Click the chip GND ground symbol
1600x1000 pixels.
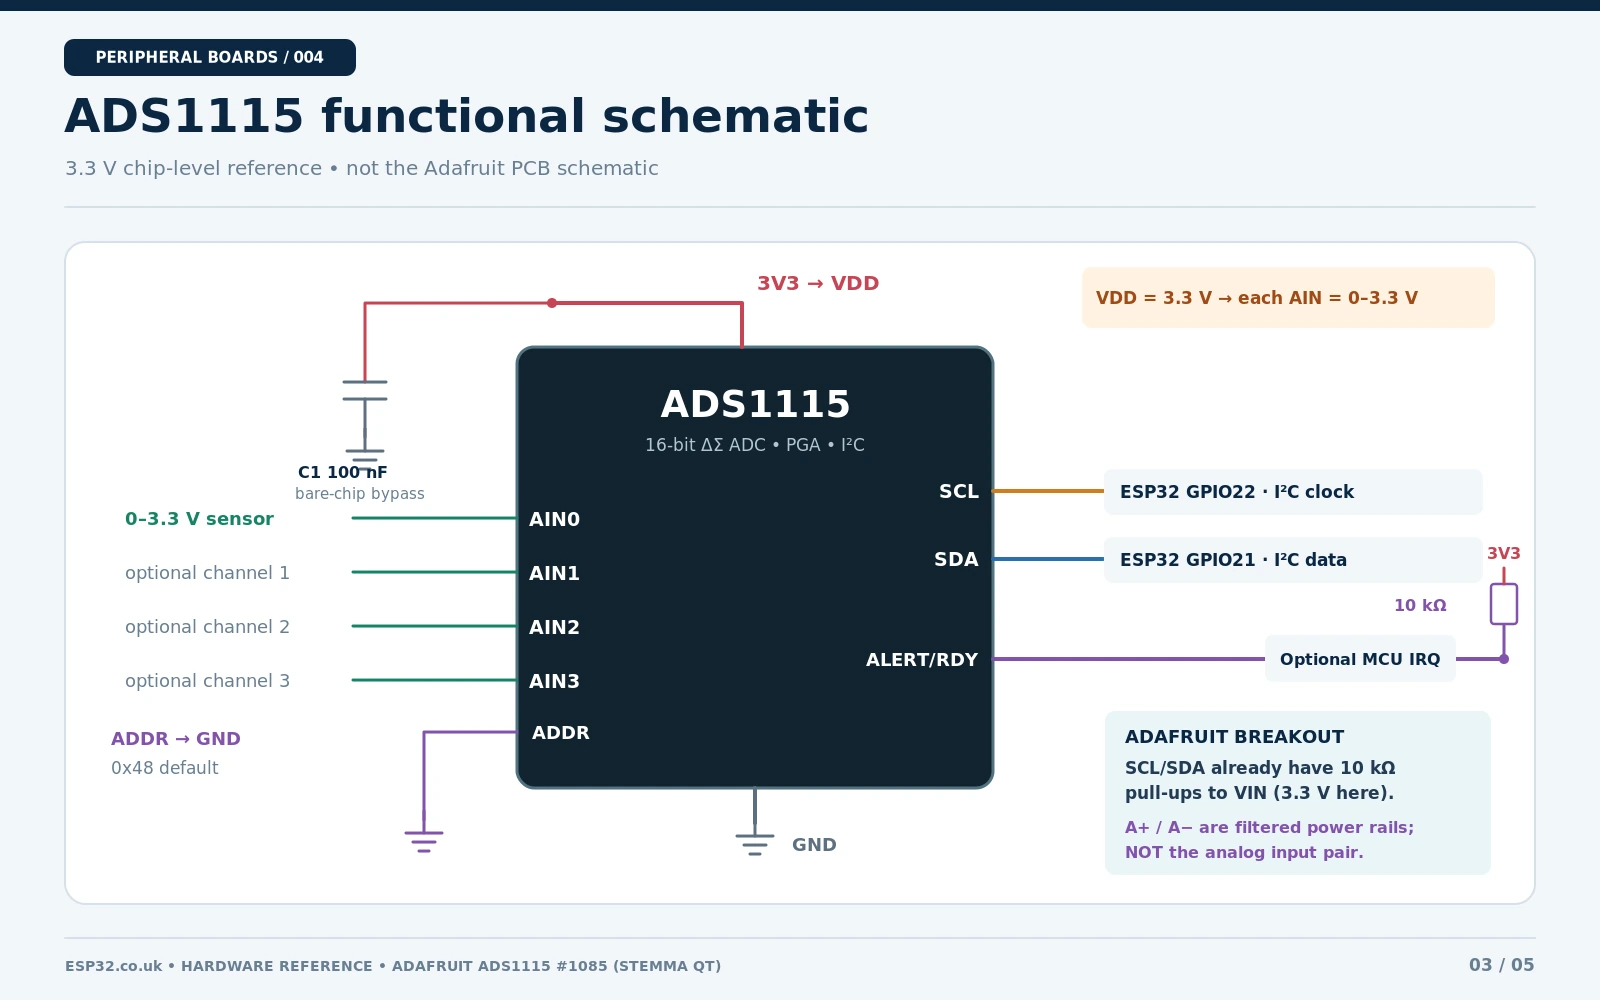(755, 844)
